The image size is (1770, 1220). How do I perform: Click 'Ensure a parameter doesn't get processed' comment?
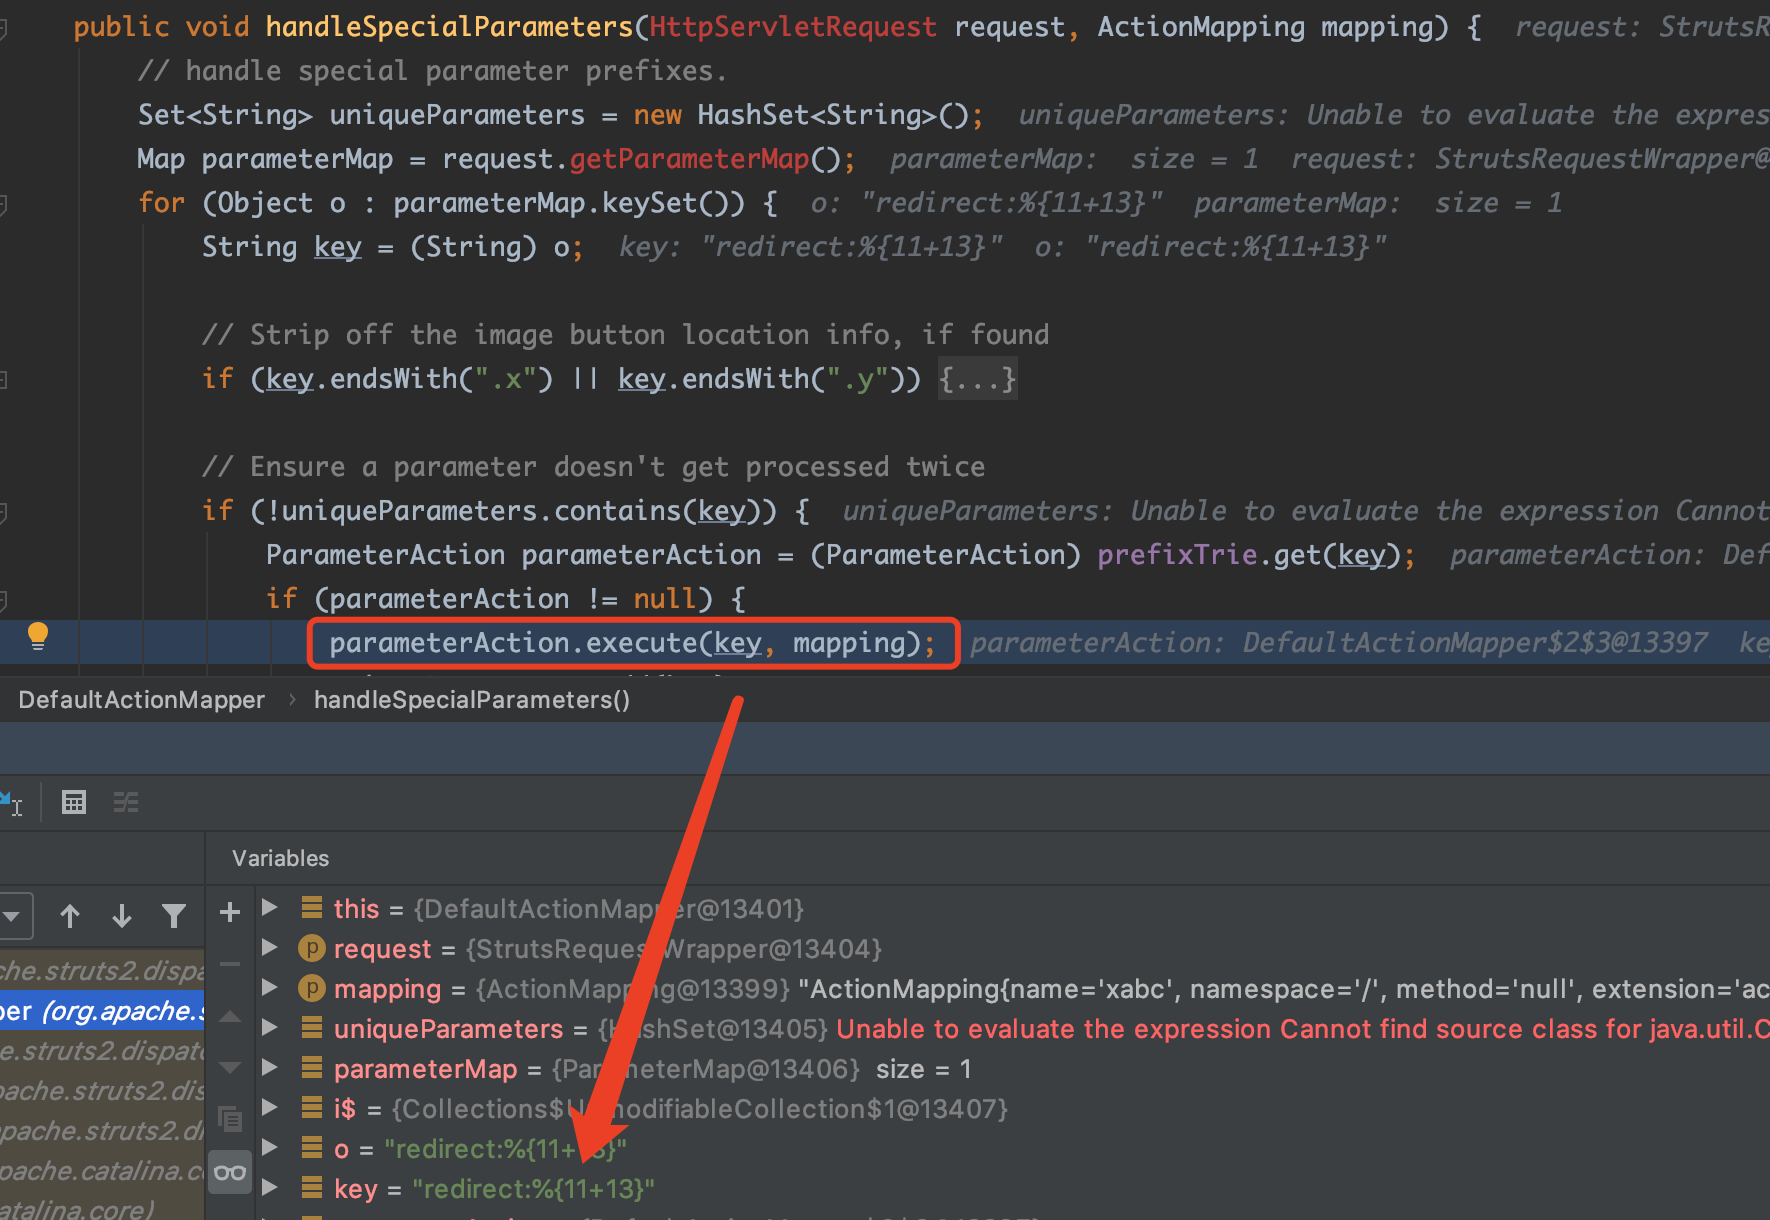tap(593, 467)
